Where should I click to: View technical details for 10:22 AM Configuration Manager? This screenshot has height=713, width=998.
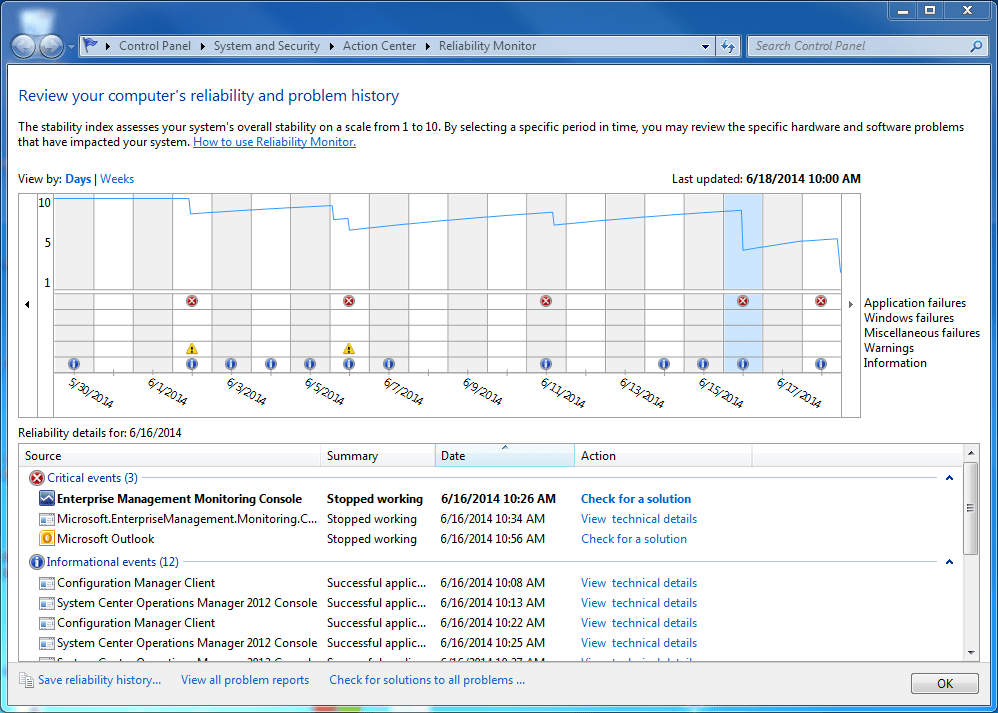point(639,623)
